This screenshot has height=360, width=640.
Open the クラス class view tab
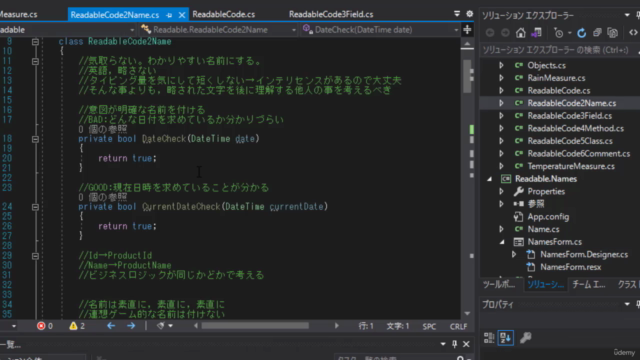tap(628, 284)
